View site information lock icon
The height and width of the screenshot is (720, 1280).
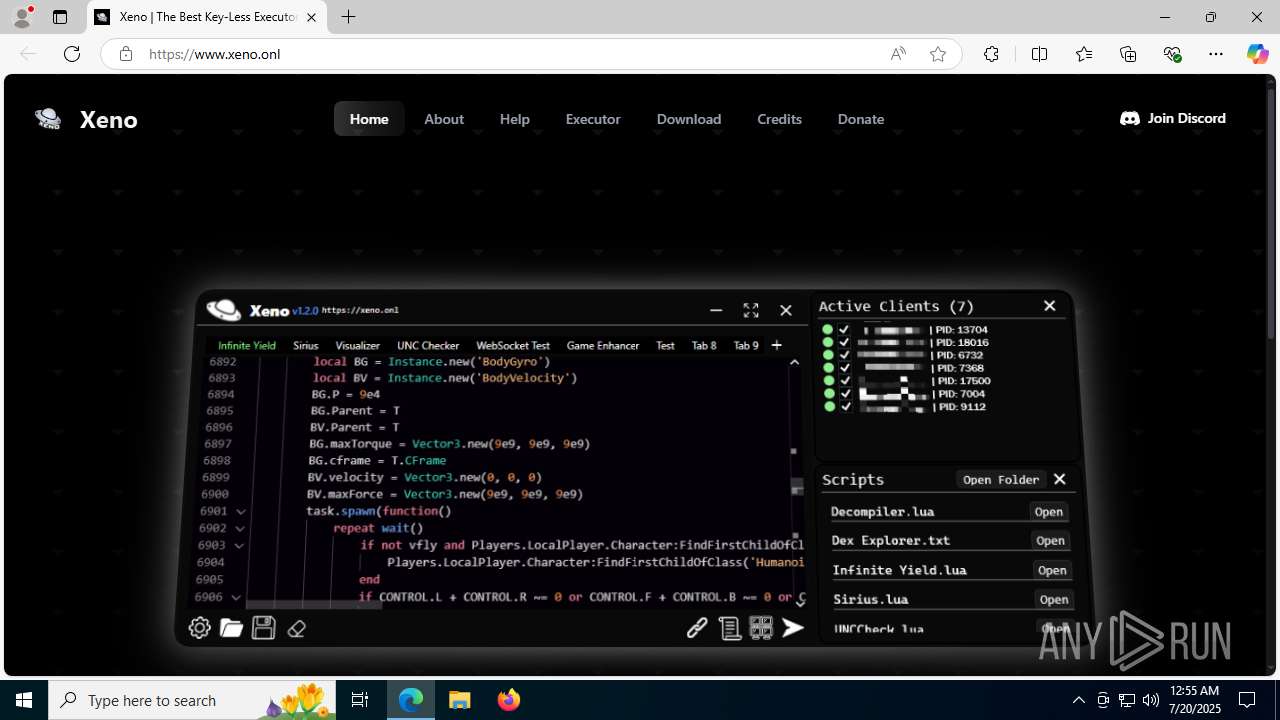[126, 54]
